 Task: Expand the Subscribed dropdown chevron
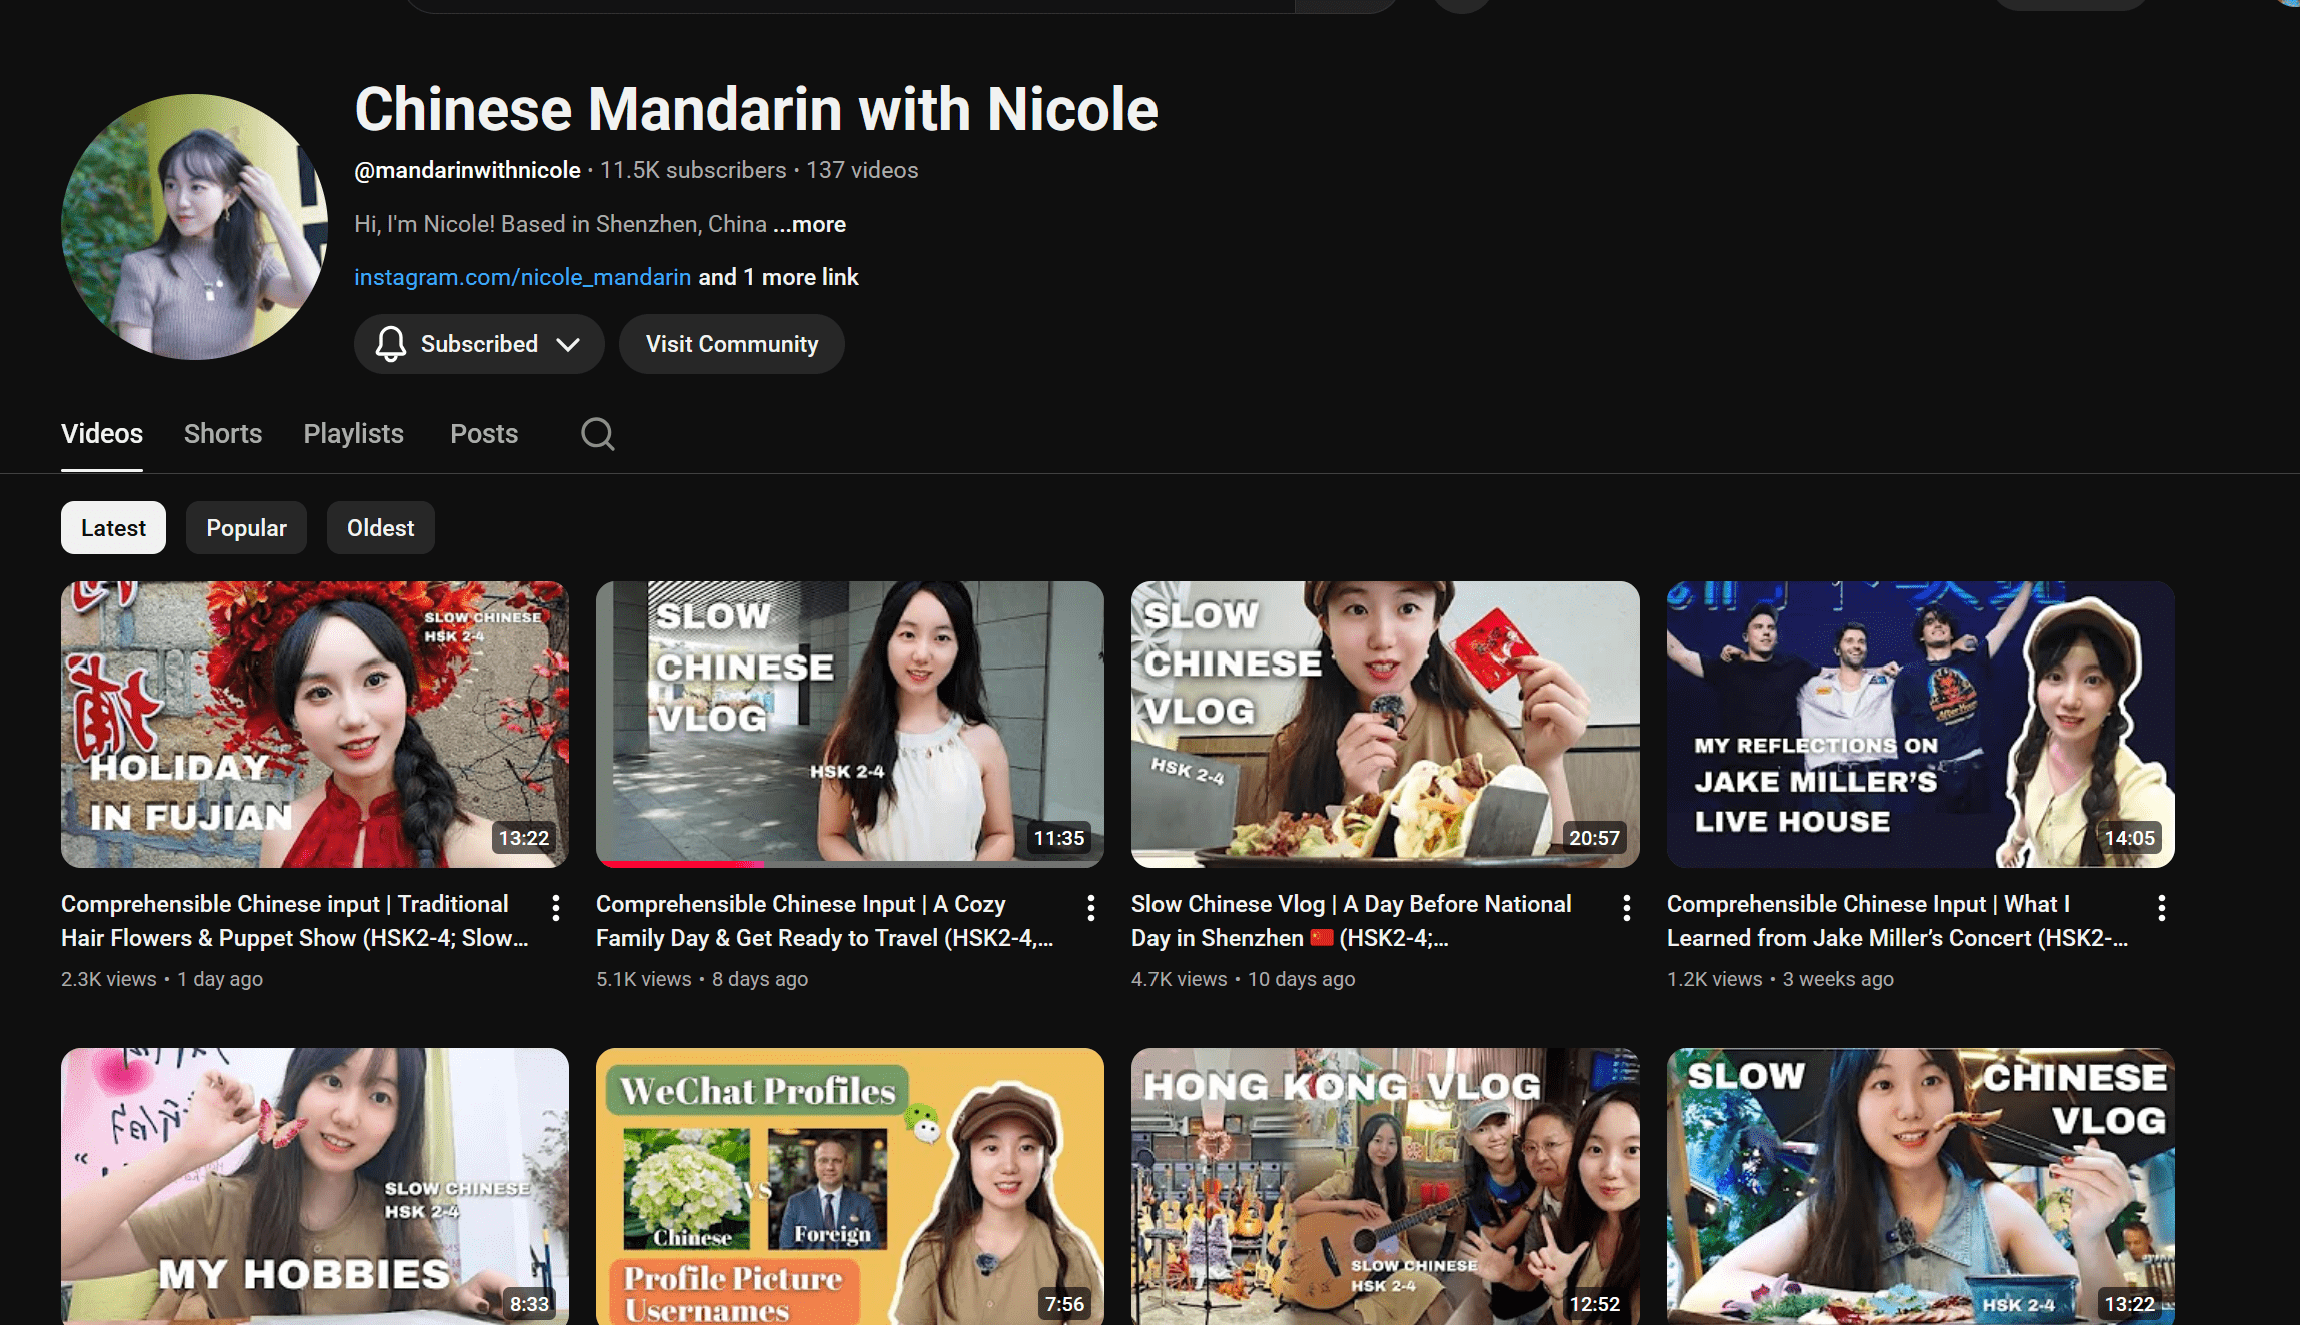pyautogui.click(x=568, y=344)
